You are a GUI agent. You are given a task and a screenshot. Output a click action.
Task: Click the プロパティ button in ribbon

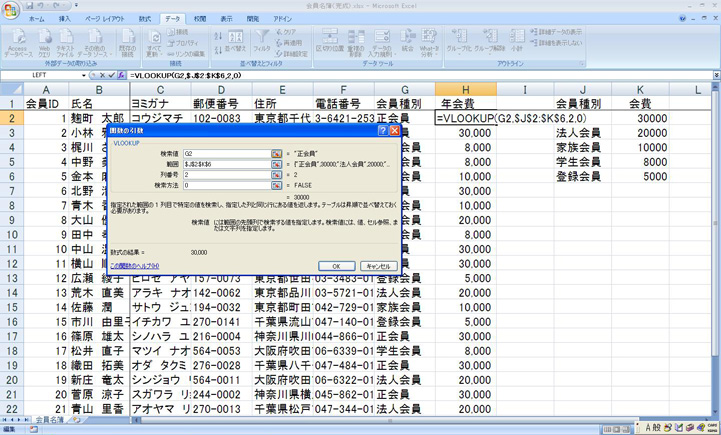coord(183,43)
